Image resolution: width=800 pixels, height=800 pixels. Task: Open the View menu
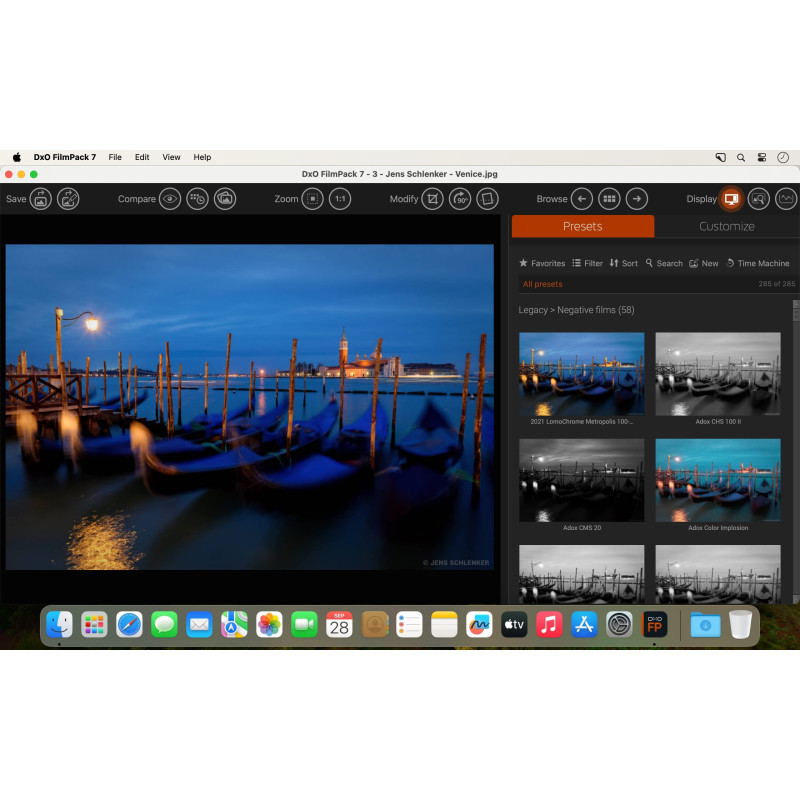(x=171, y=157)
